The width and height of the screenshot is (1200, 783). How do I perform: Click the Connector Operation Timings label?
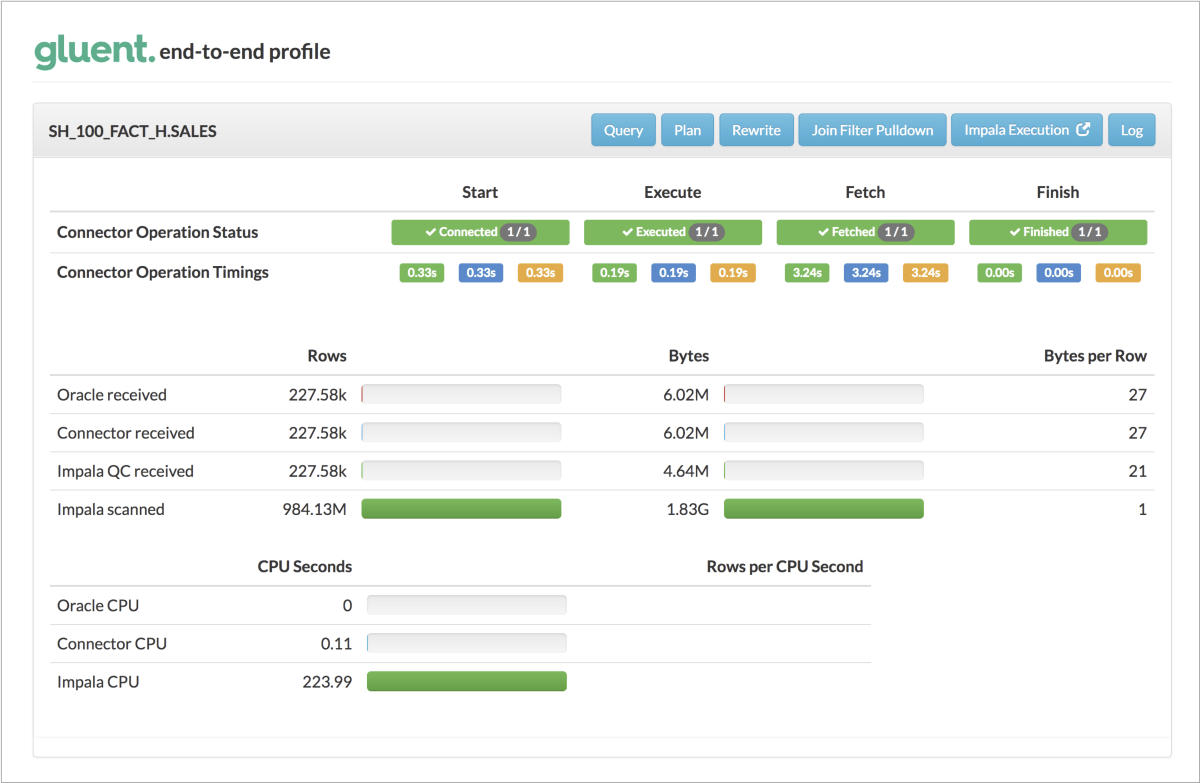click(163, 272)
